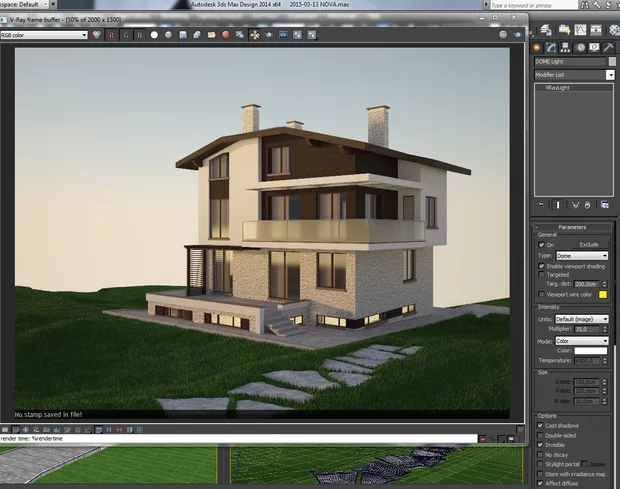Click the Exclude button
620x489 pixels.
click(588, 244)
